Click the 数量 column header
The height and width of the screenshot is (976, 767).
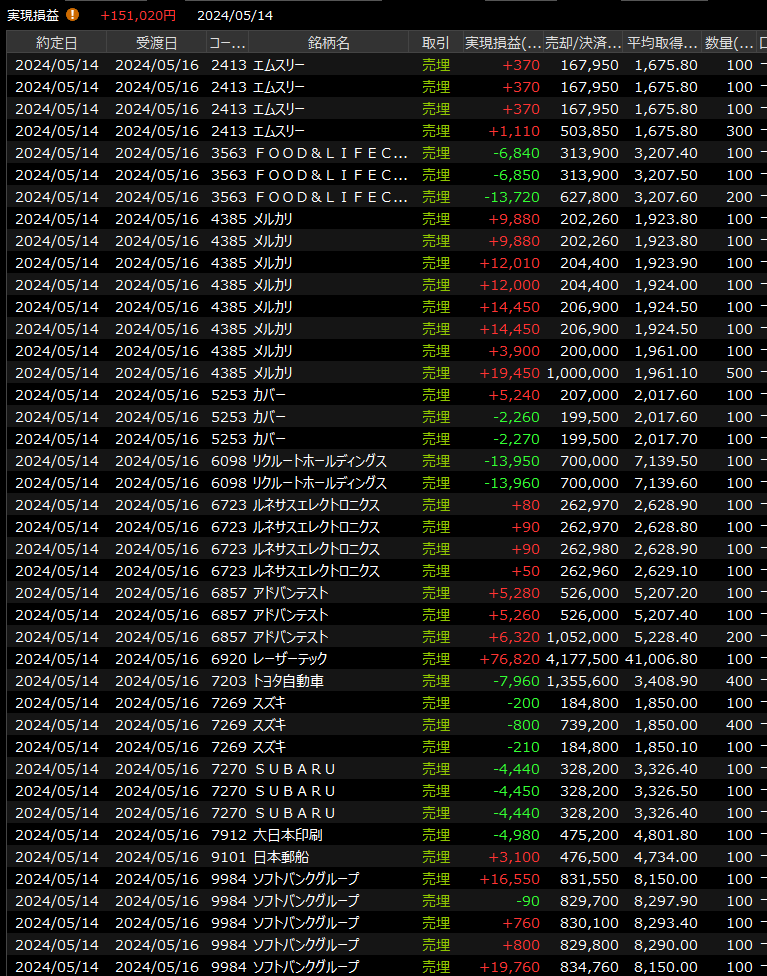(x=730, y=42)
